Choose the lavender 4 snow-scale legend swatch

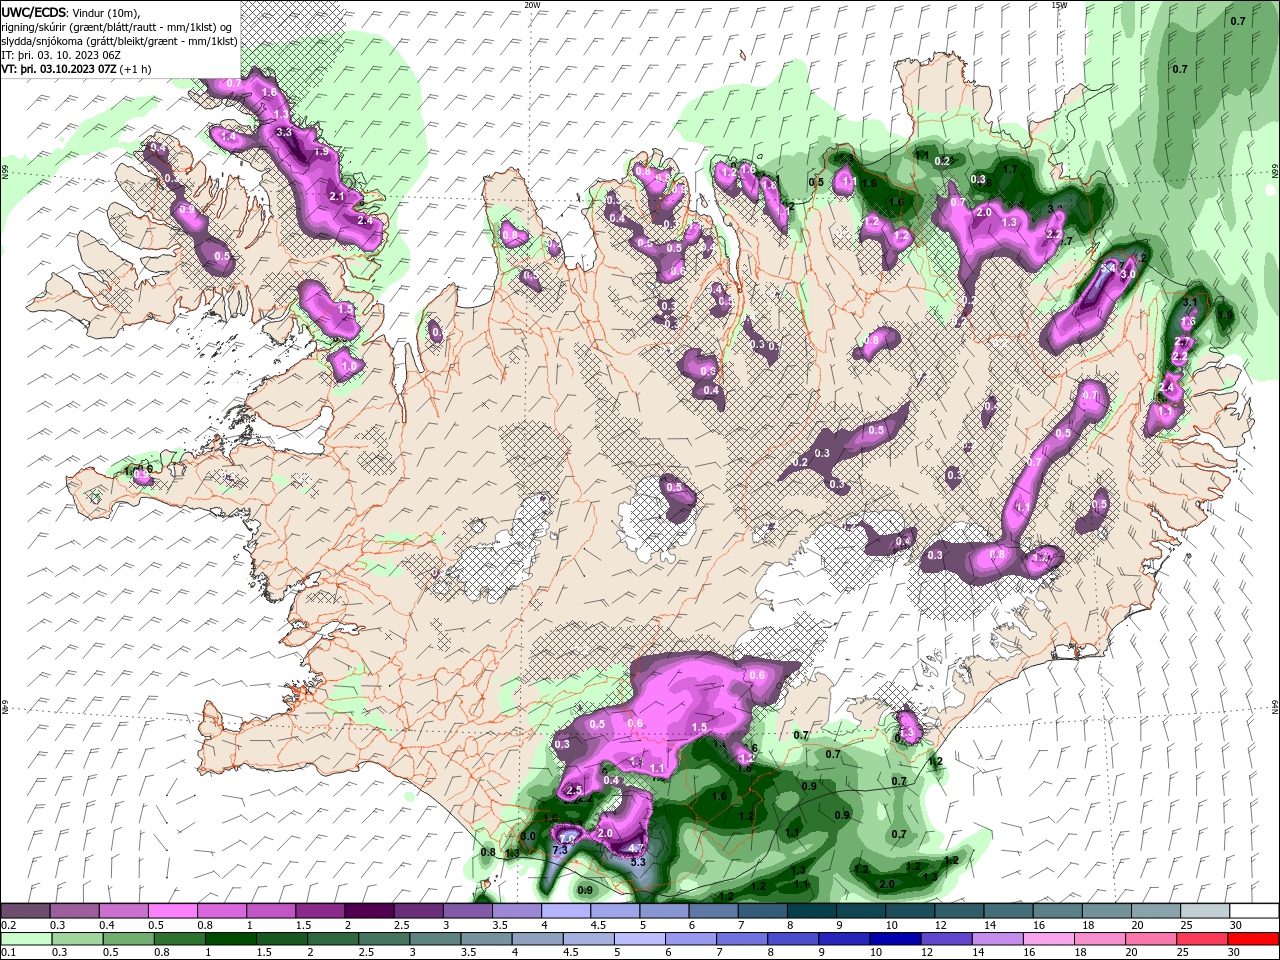point(566,911)
